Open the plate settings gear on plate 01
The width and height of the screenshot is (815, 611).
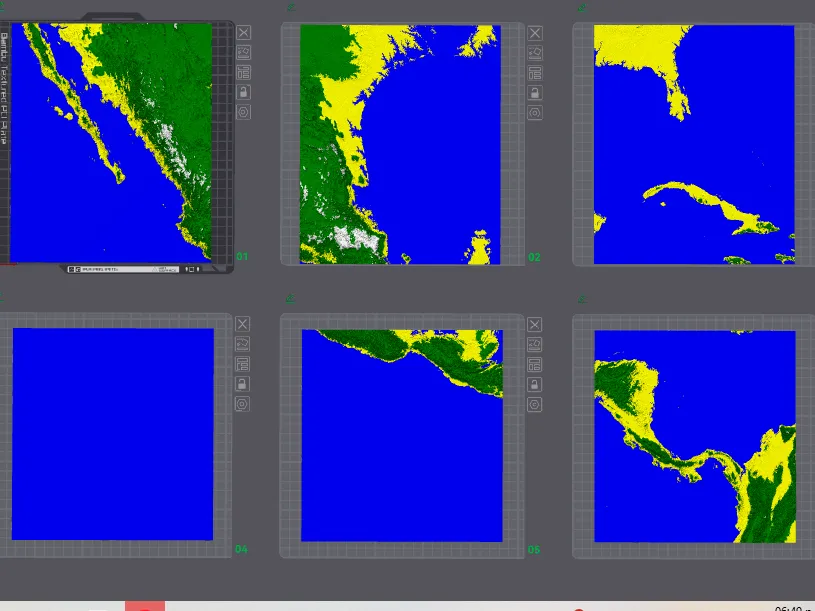coord(243,112)
